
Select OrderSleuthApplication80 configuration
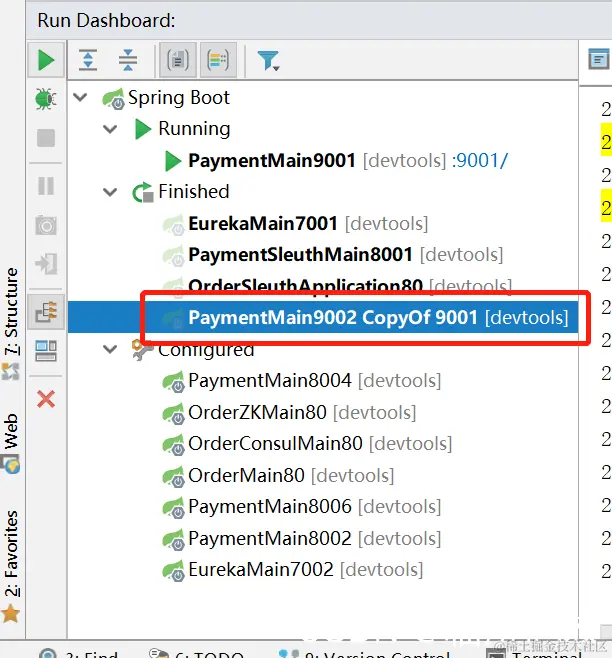pos(306,286)
